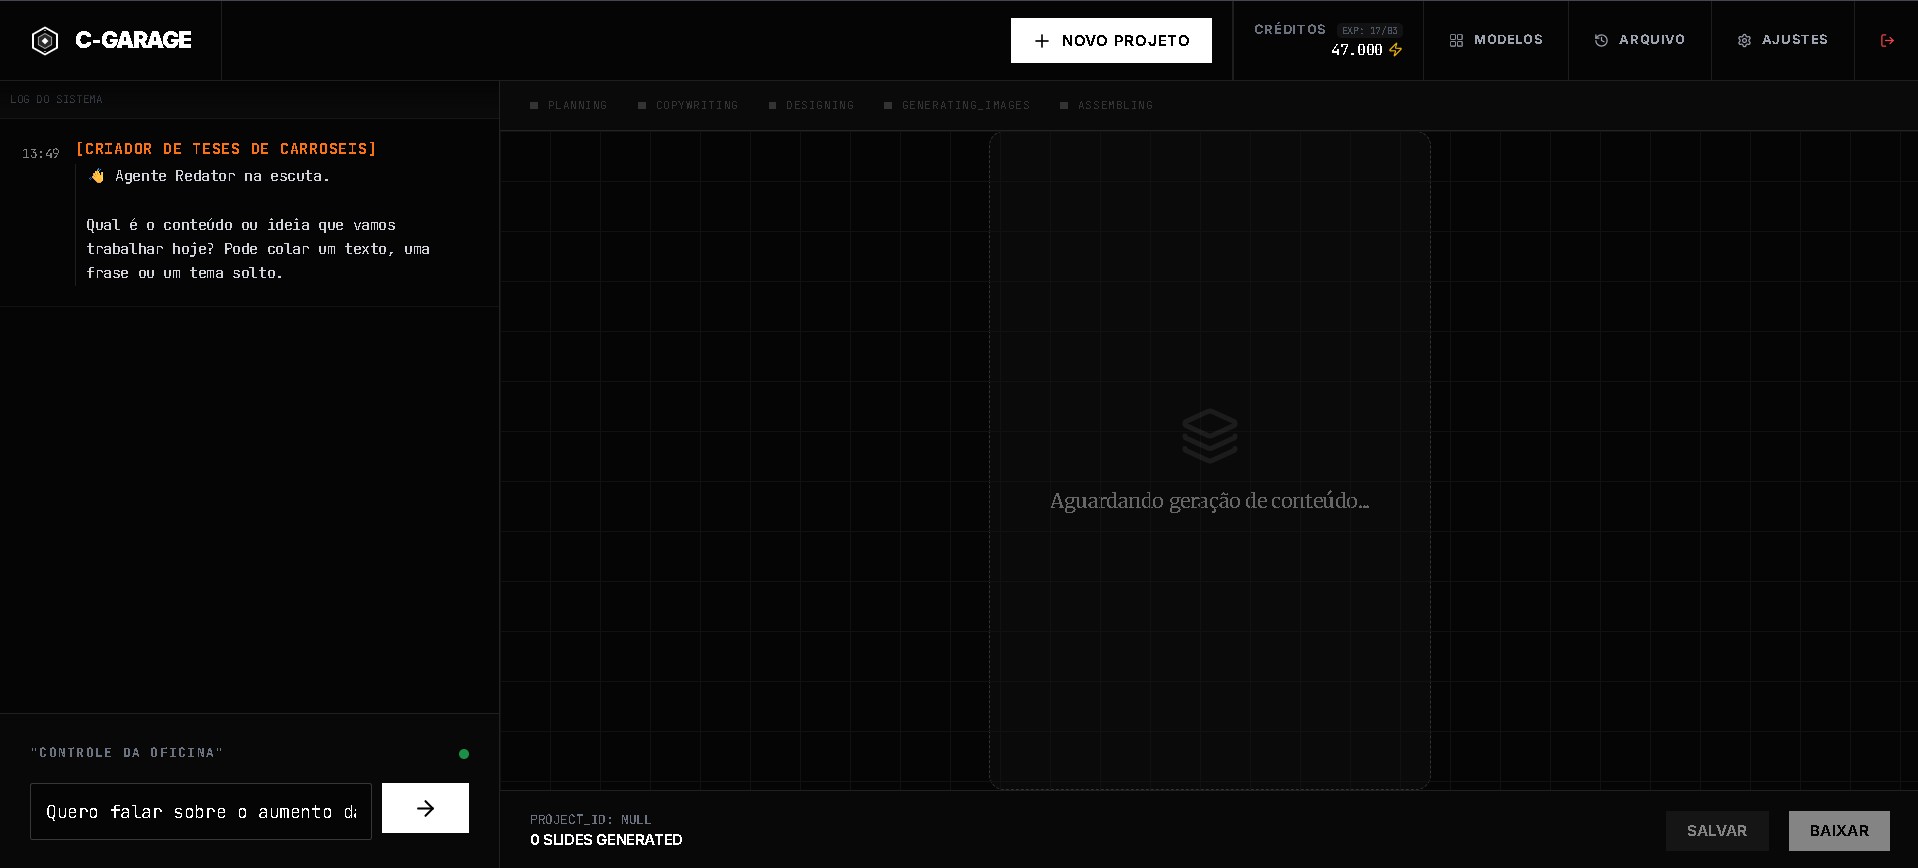Screen dimensions: 1918x868
Task: Click the Arquivo history clock icon
Action: click(1601, 41)
